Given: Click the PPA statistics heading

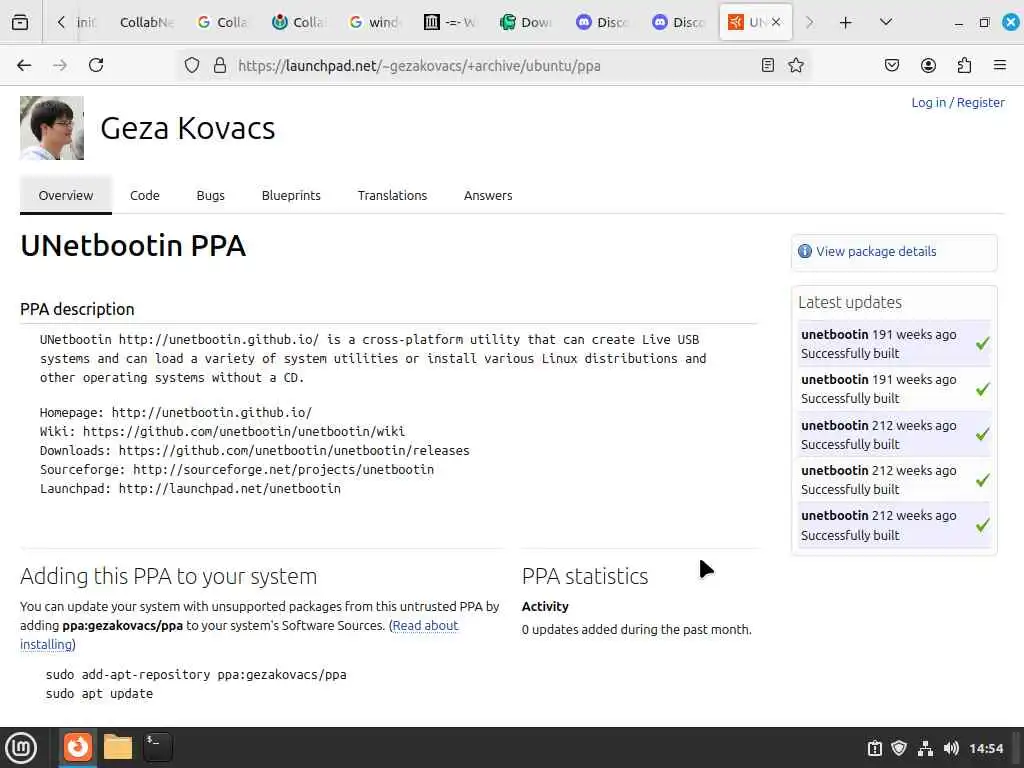Looking at the screenshot, I should (585, 576).
